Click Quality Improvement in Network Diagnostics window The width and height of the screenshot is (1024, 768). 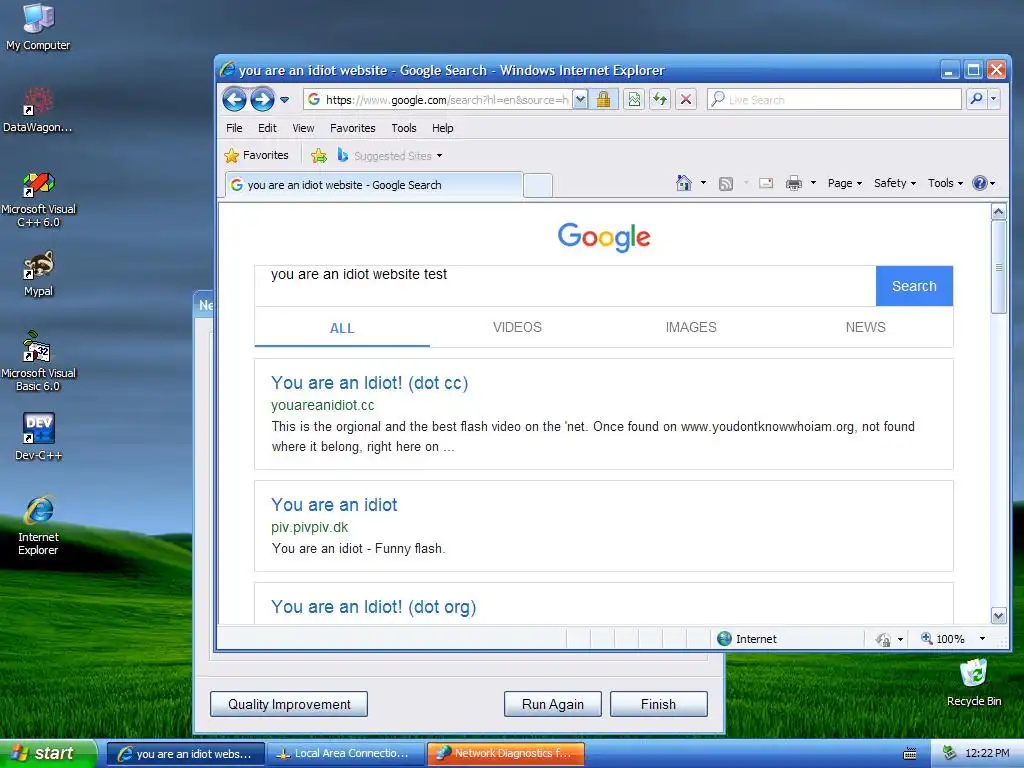tap(289, 704)
